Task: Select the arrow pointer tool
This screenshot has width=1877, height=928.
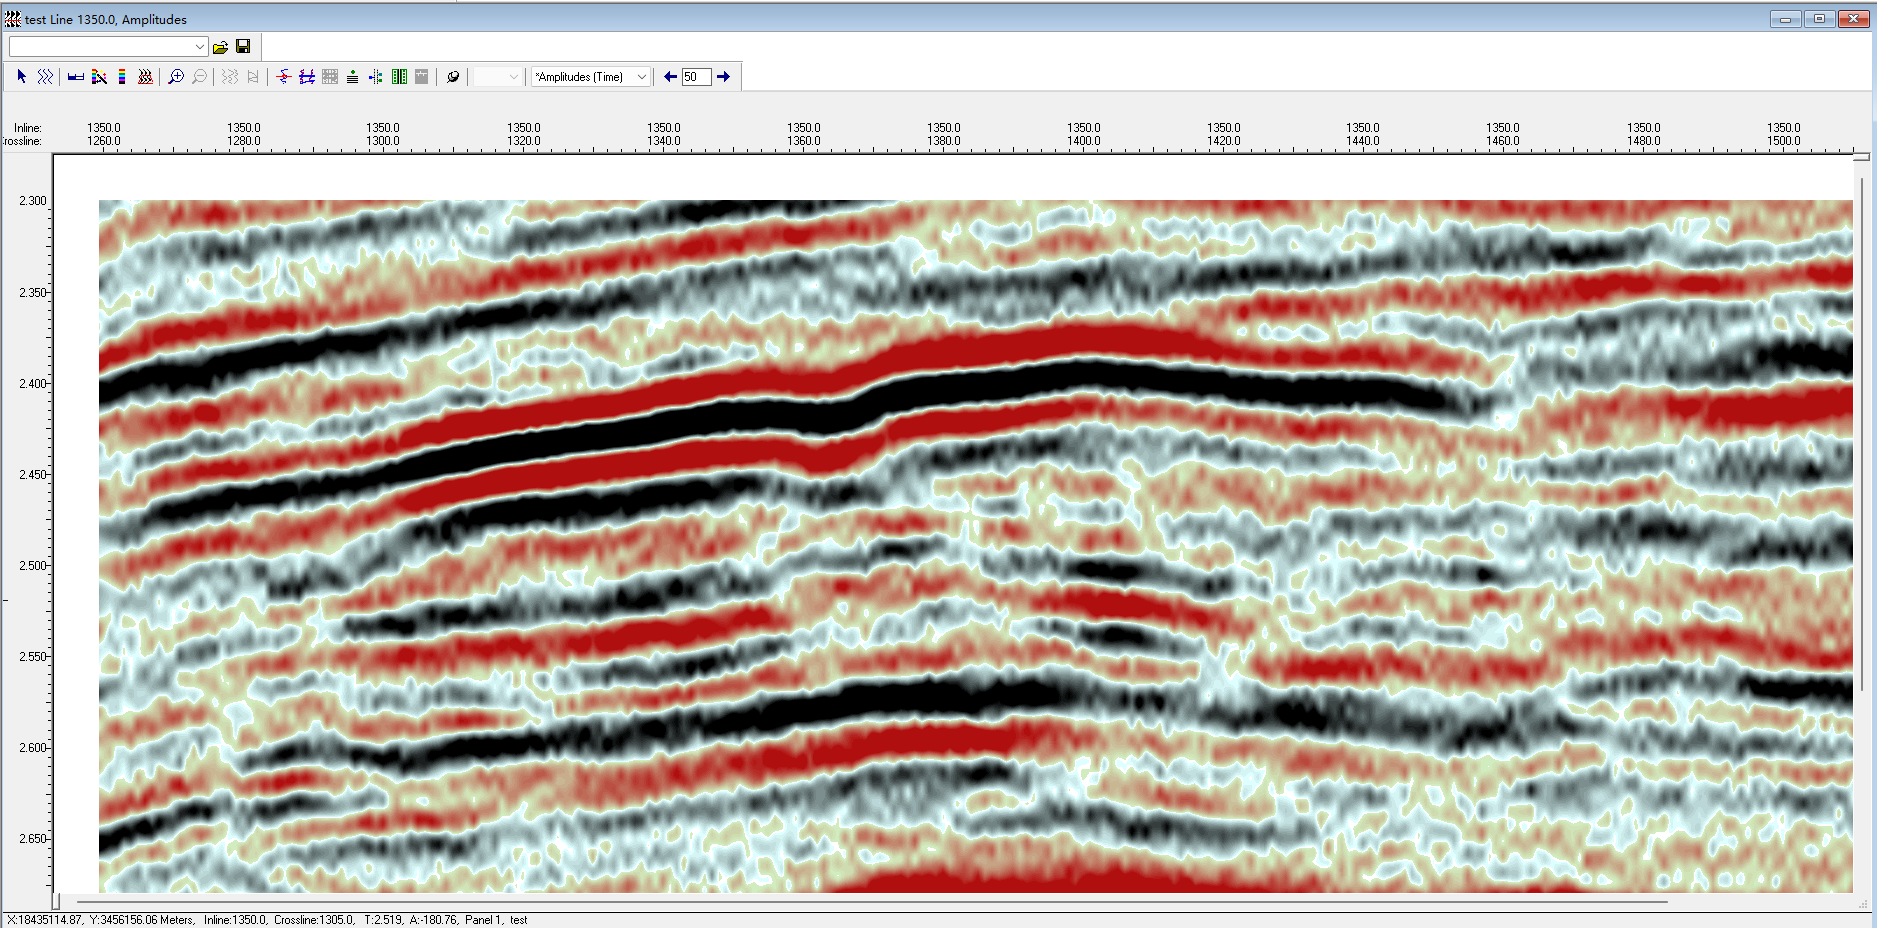Action: (22, 76)
